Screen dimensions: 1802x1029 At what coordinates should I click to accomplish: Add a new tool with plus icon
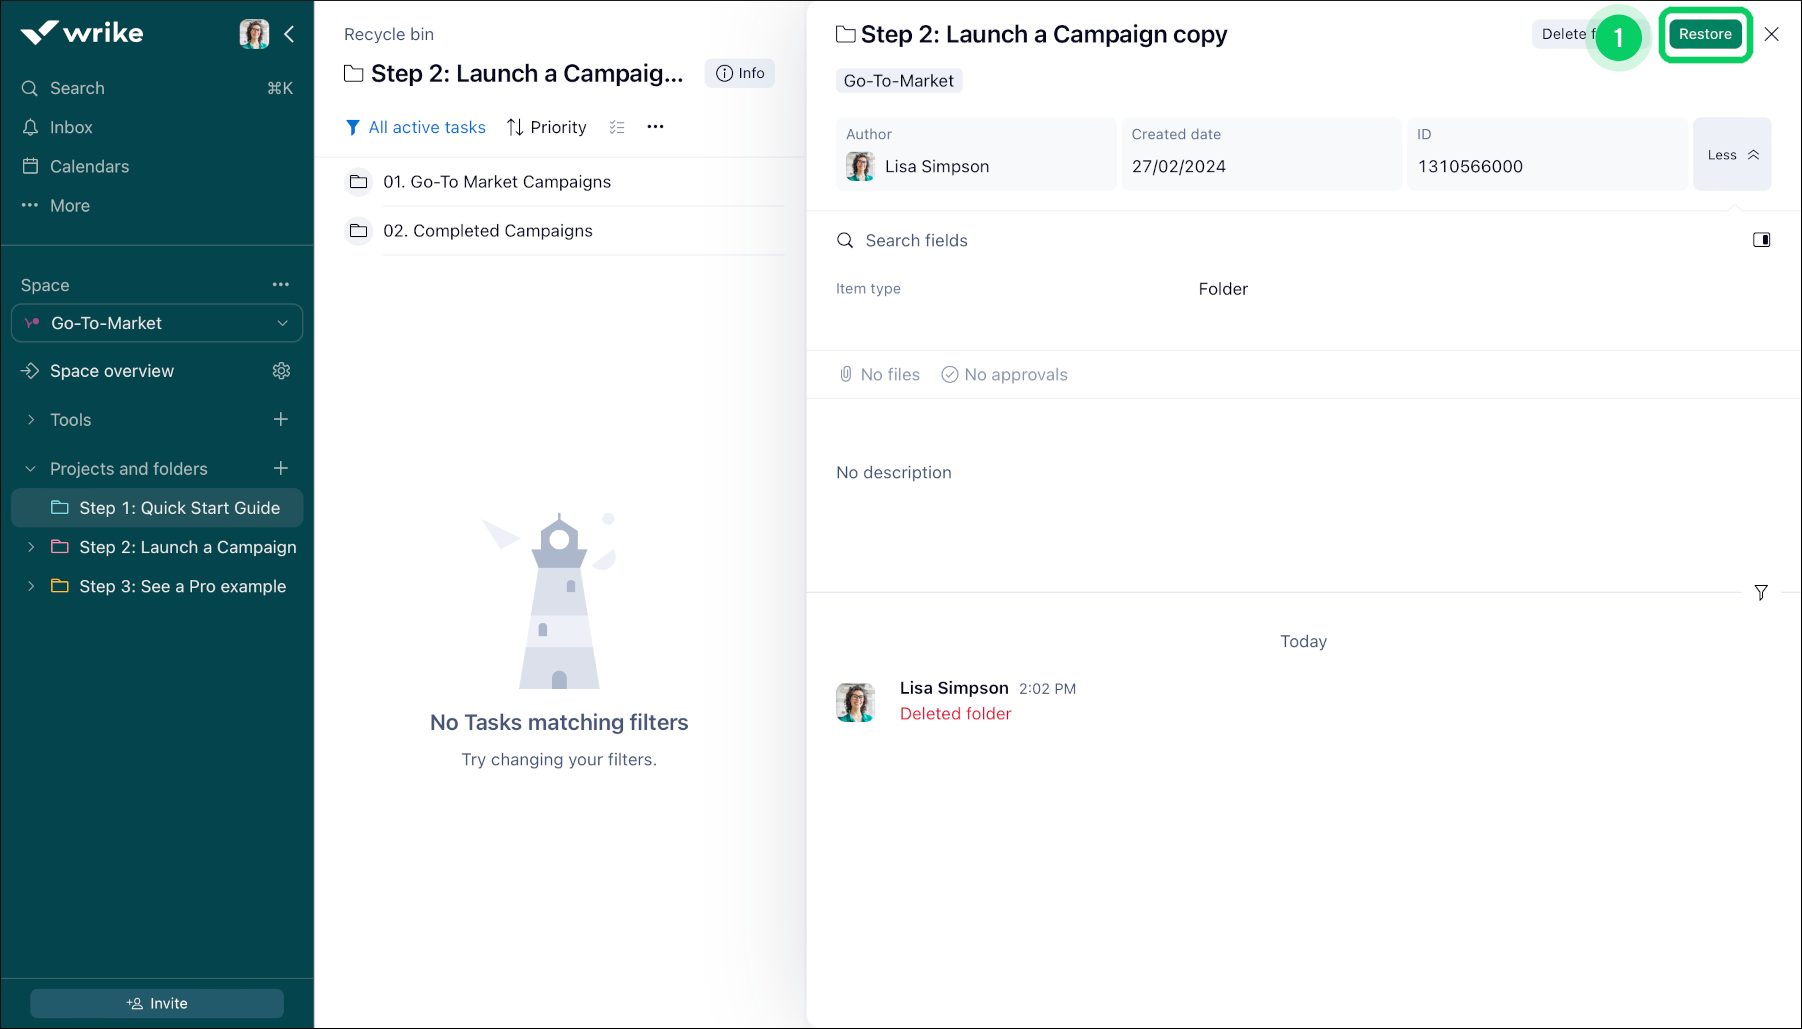281,420
